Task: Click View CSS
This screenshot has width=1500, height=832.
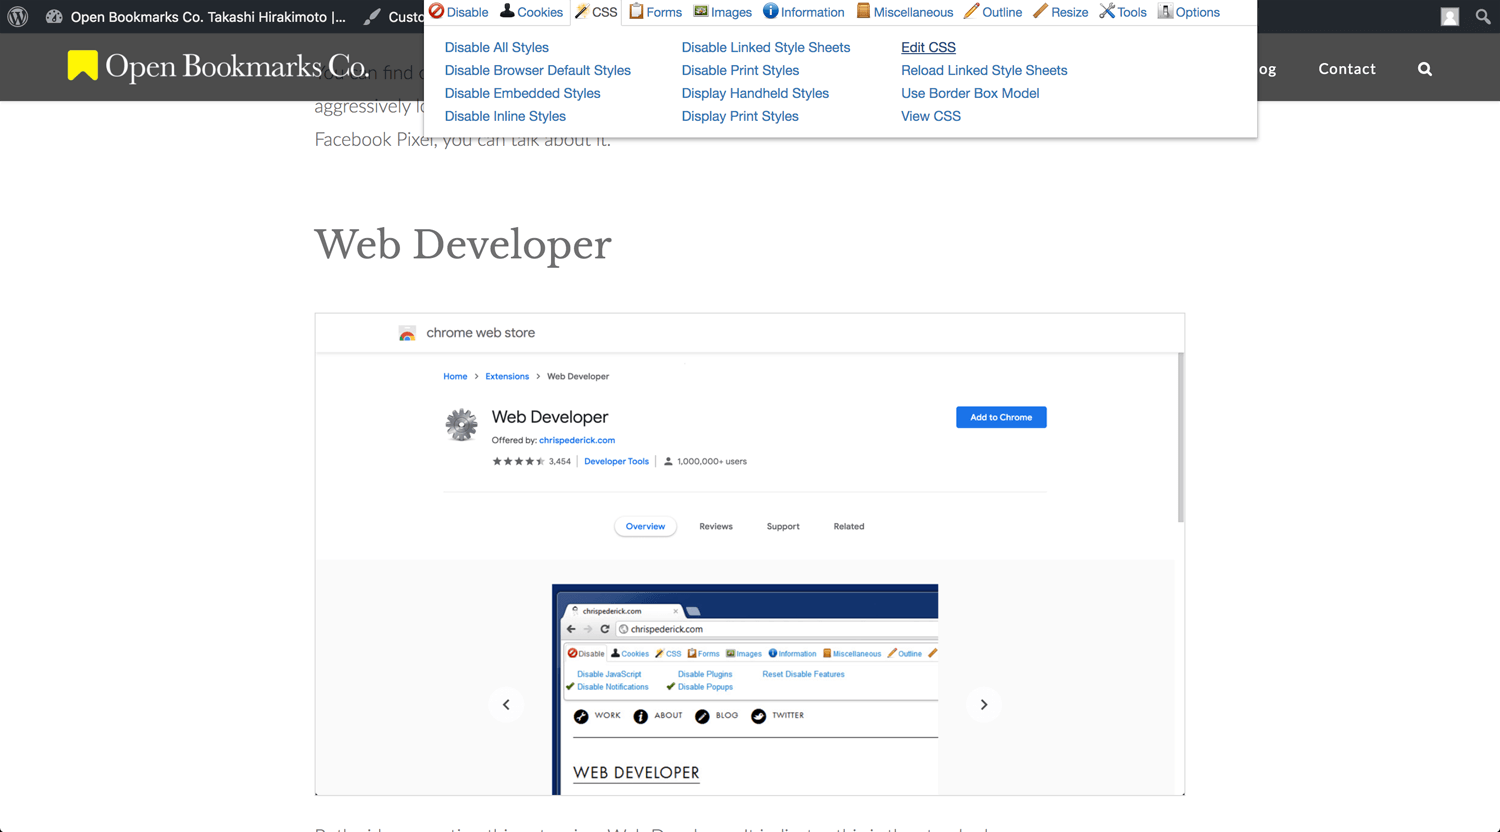Action: 930,116
